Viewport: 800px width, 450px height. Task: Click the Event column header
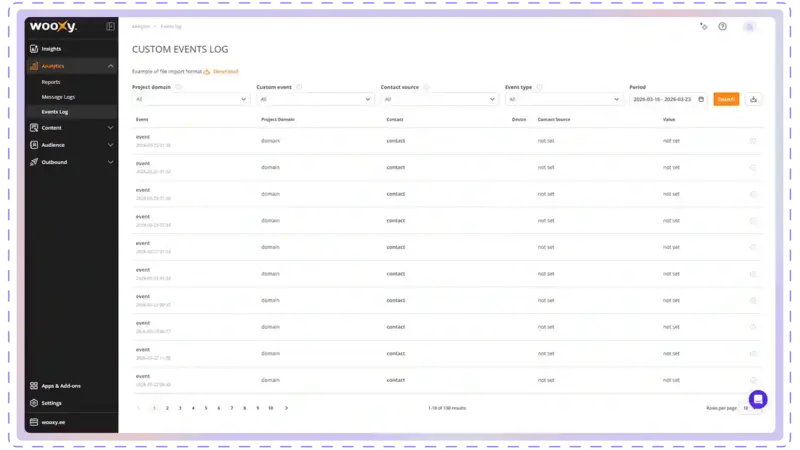click(x=142, y=119)
